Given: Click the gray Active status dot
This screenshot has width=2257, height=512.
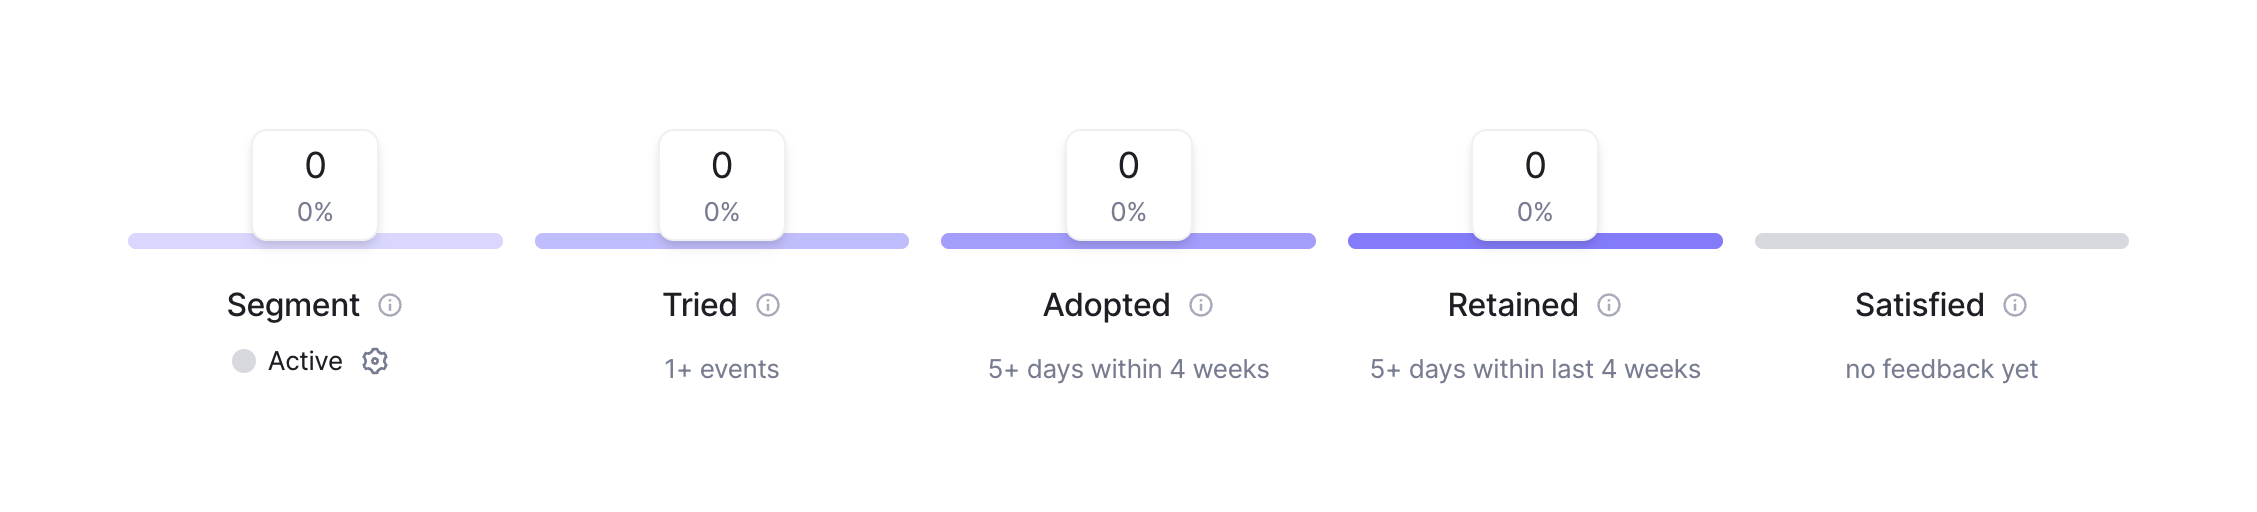Looking at the screenshot, I should (x=244, y=361).
